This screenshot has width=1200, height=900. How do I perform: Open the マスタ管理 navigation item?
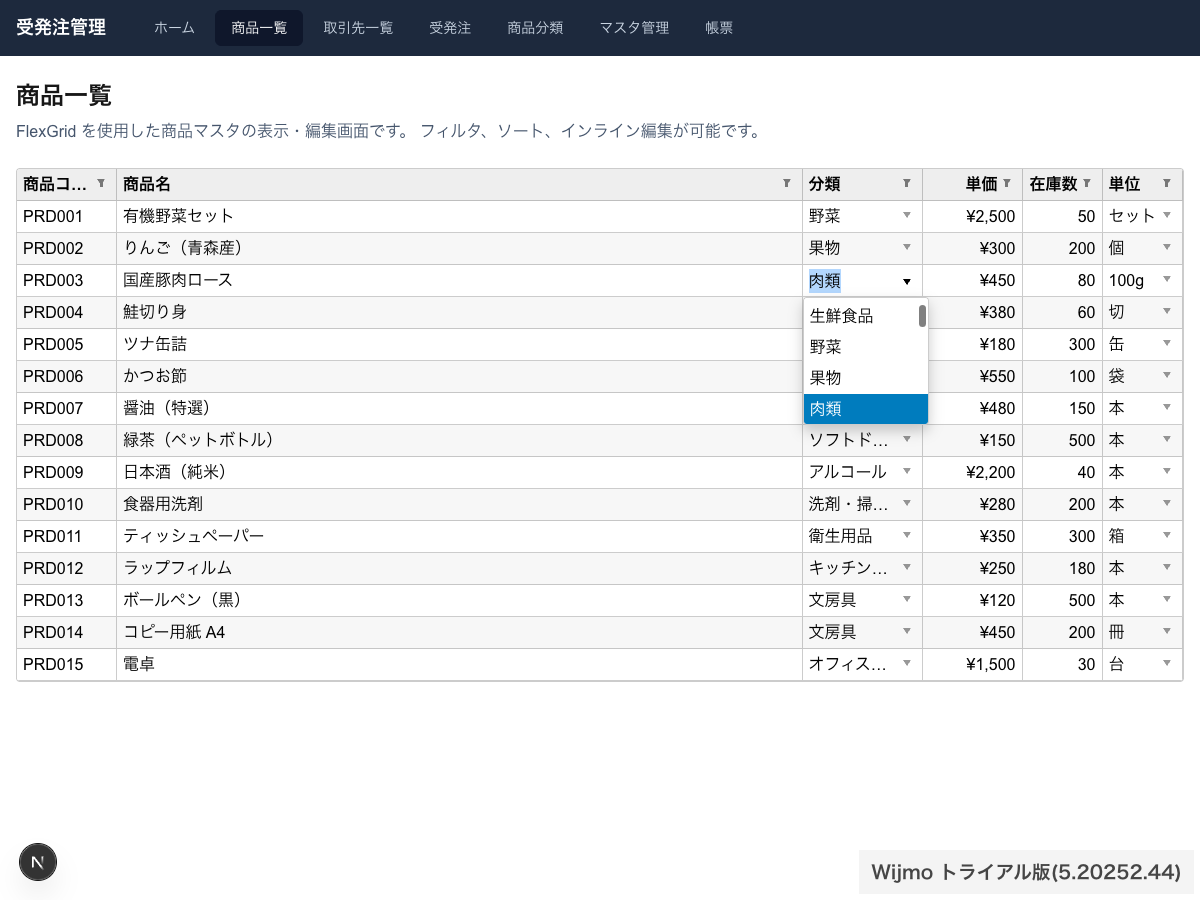[x=634, y=28]
